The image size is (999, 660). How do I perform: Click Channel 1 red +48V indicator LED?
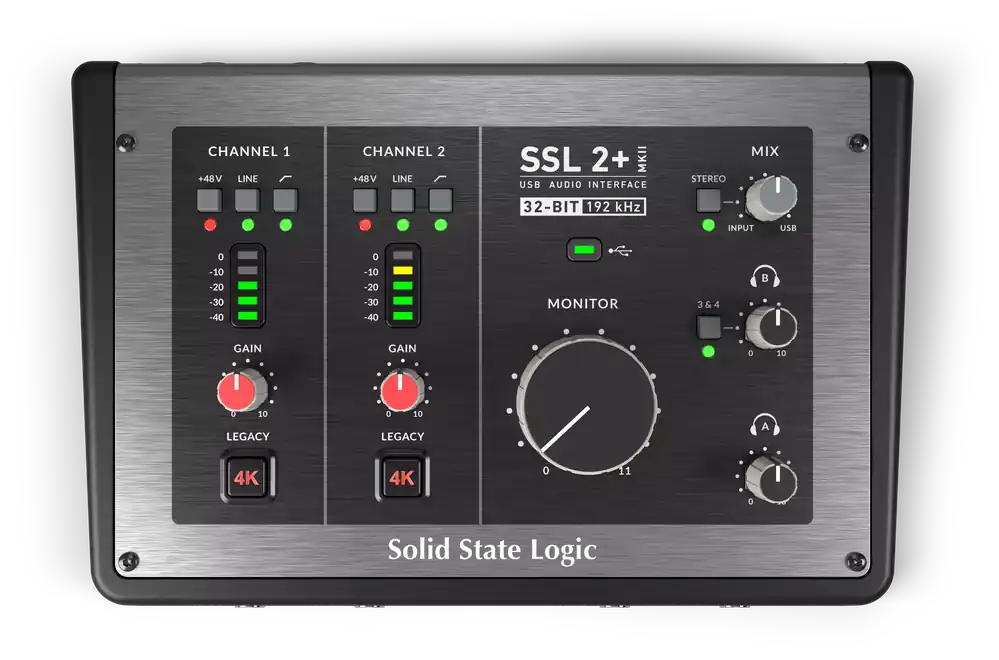coord(210,225)
